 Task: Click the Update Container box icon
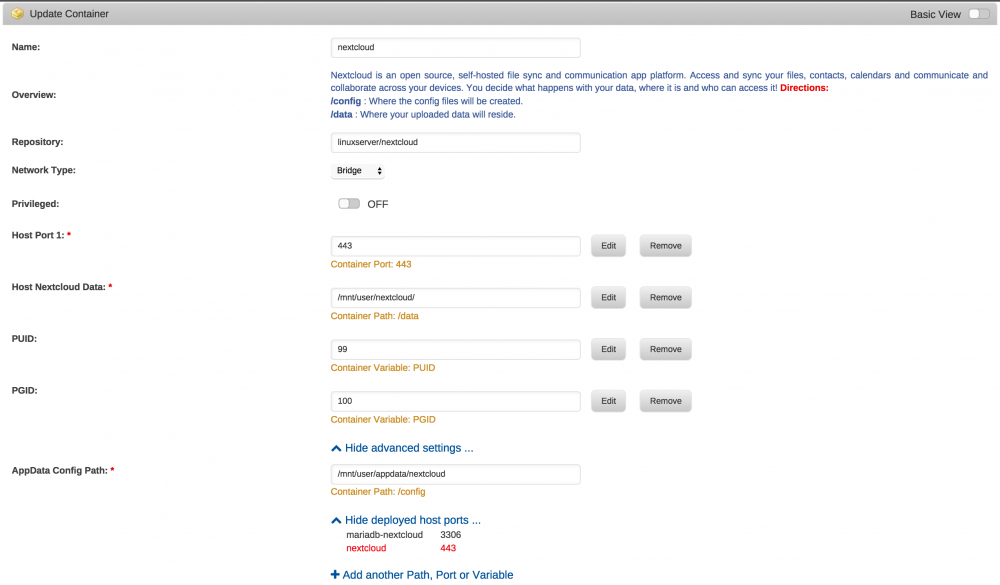coord(17,13)
